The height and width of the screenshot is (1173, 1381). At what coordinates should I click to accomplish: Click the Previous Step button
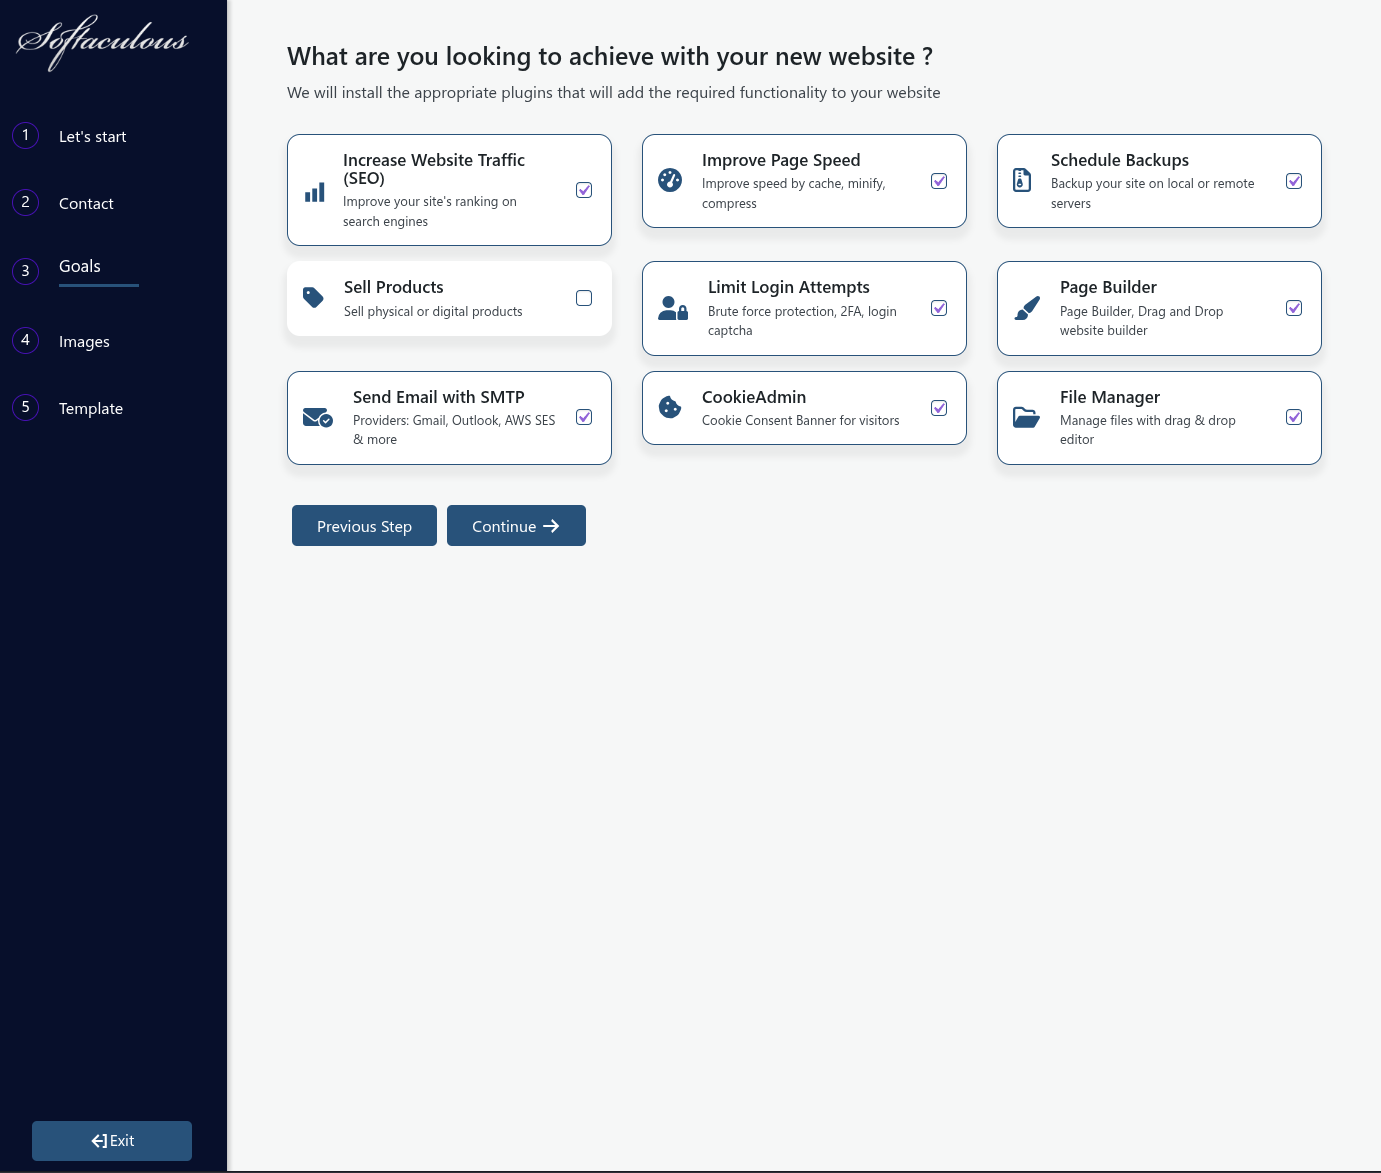[x=364, y=525]
